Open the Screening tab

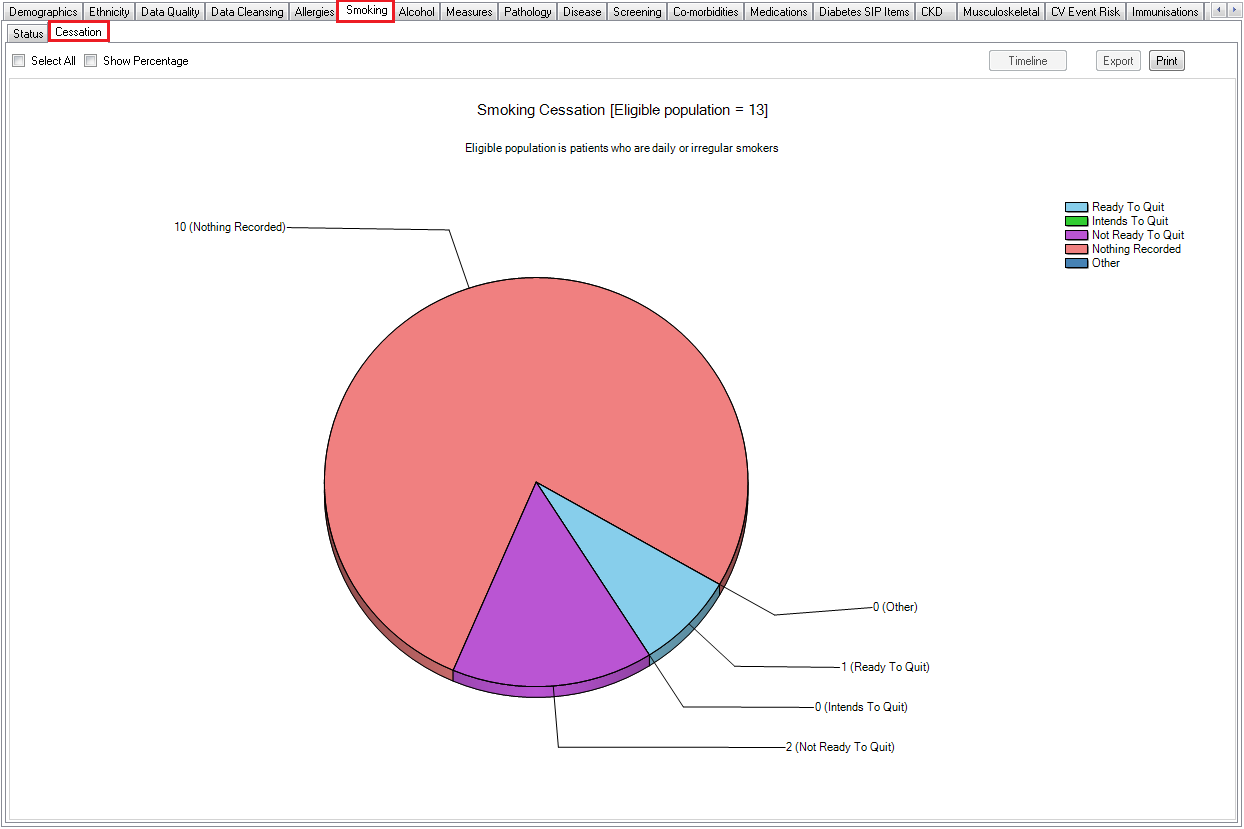tap(637, 12)
